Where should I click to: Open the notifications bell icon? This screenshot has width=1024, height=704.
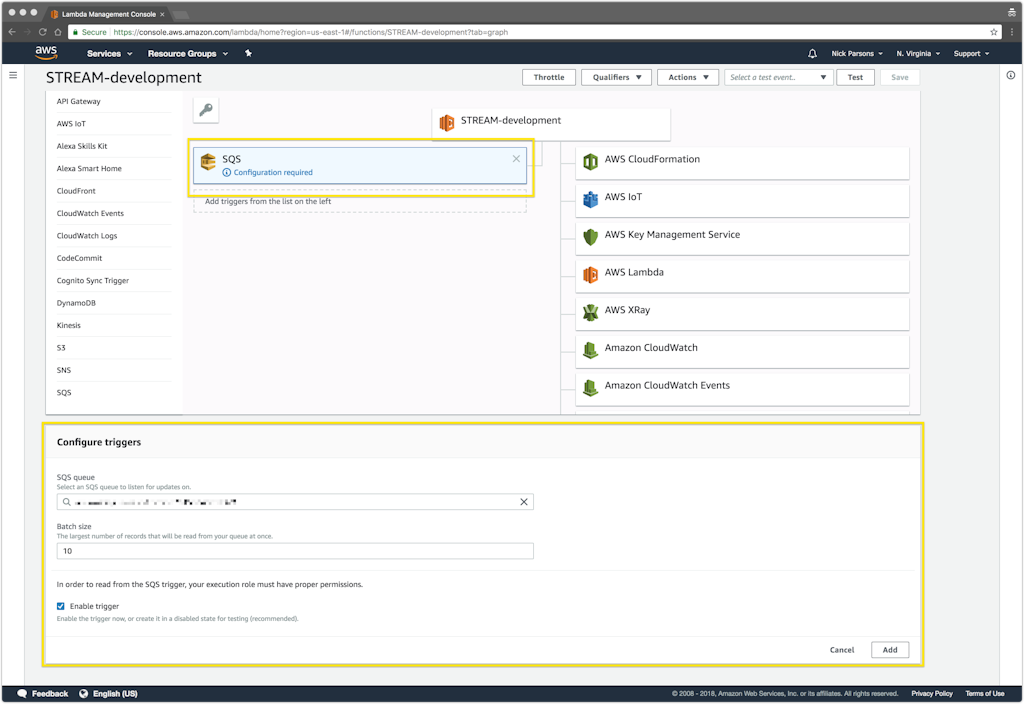tap(812, 53)
